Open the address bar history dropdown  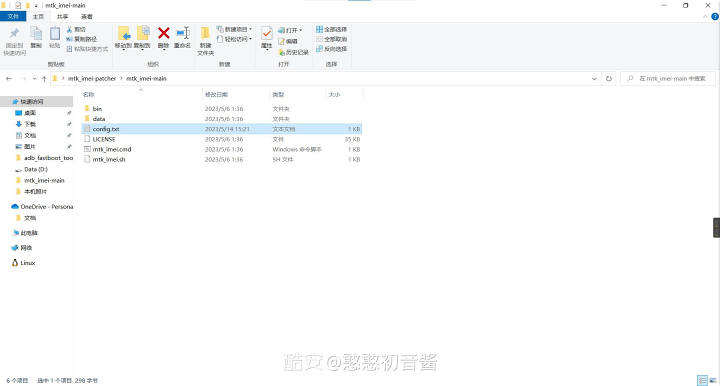click(594, 78)
